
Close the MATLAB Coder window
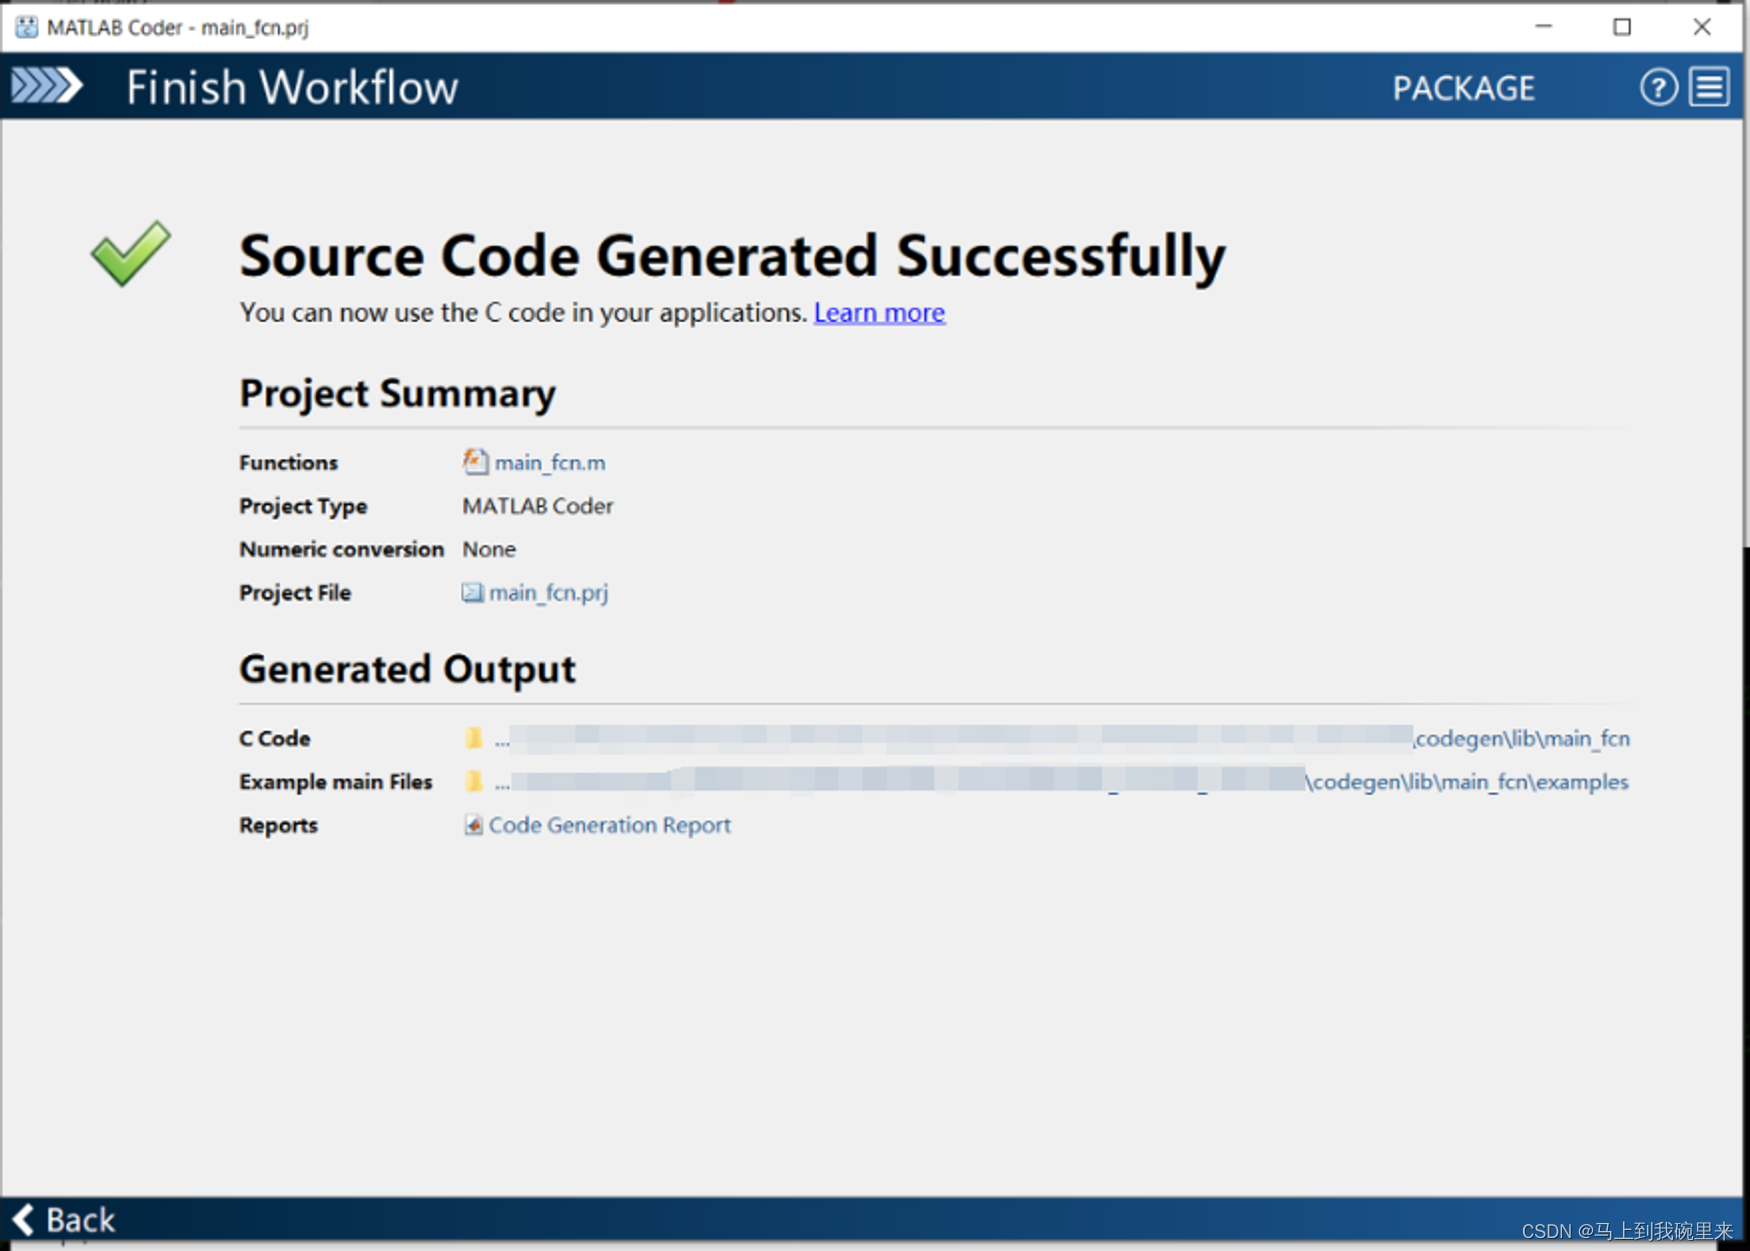(x=1701, y=27)
